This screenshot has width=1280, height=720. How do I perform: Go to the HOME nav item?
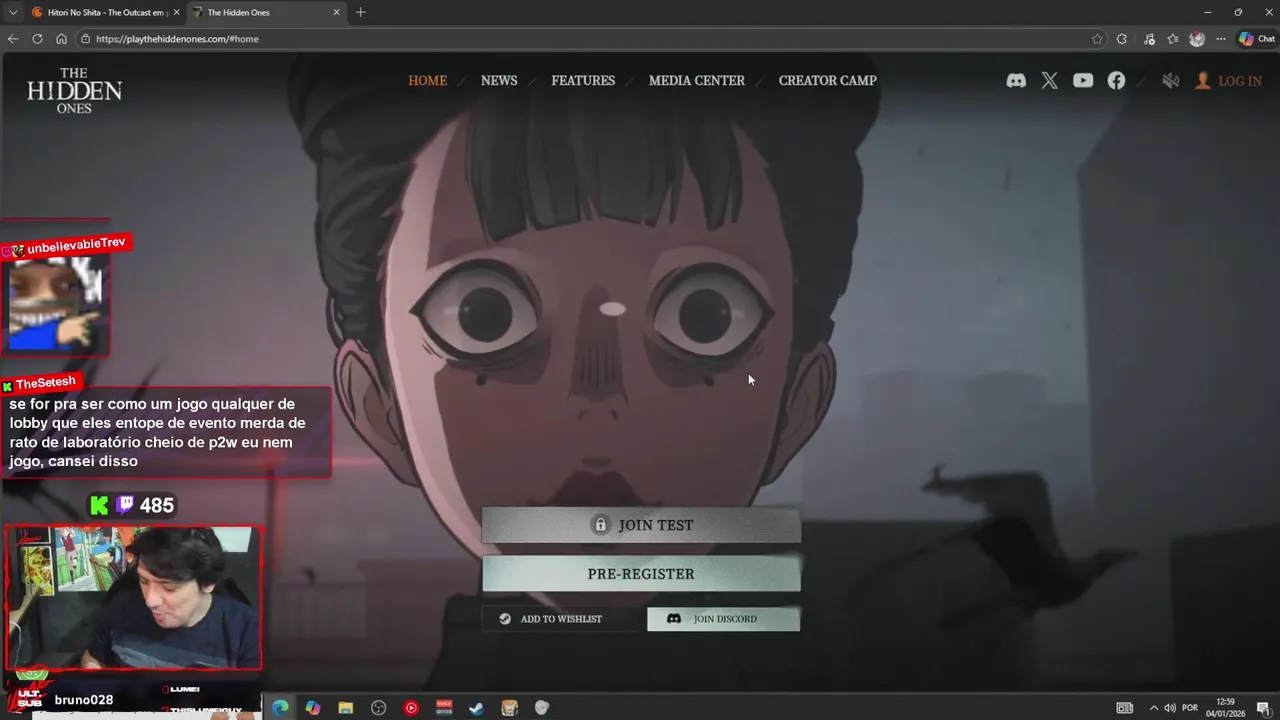[427, 81]
